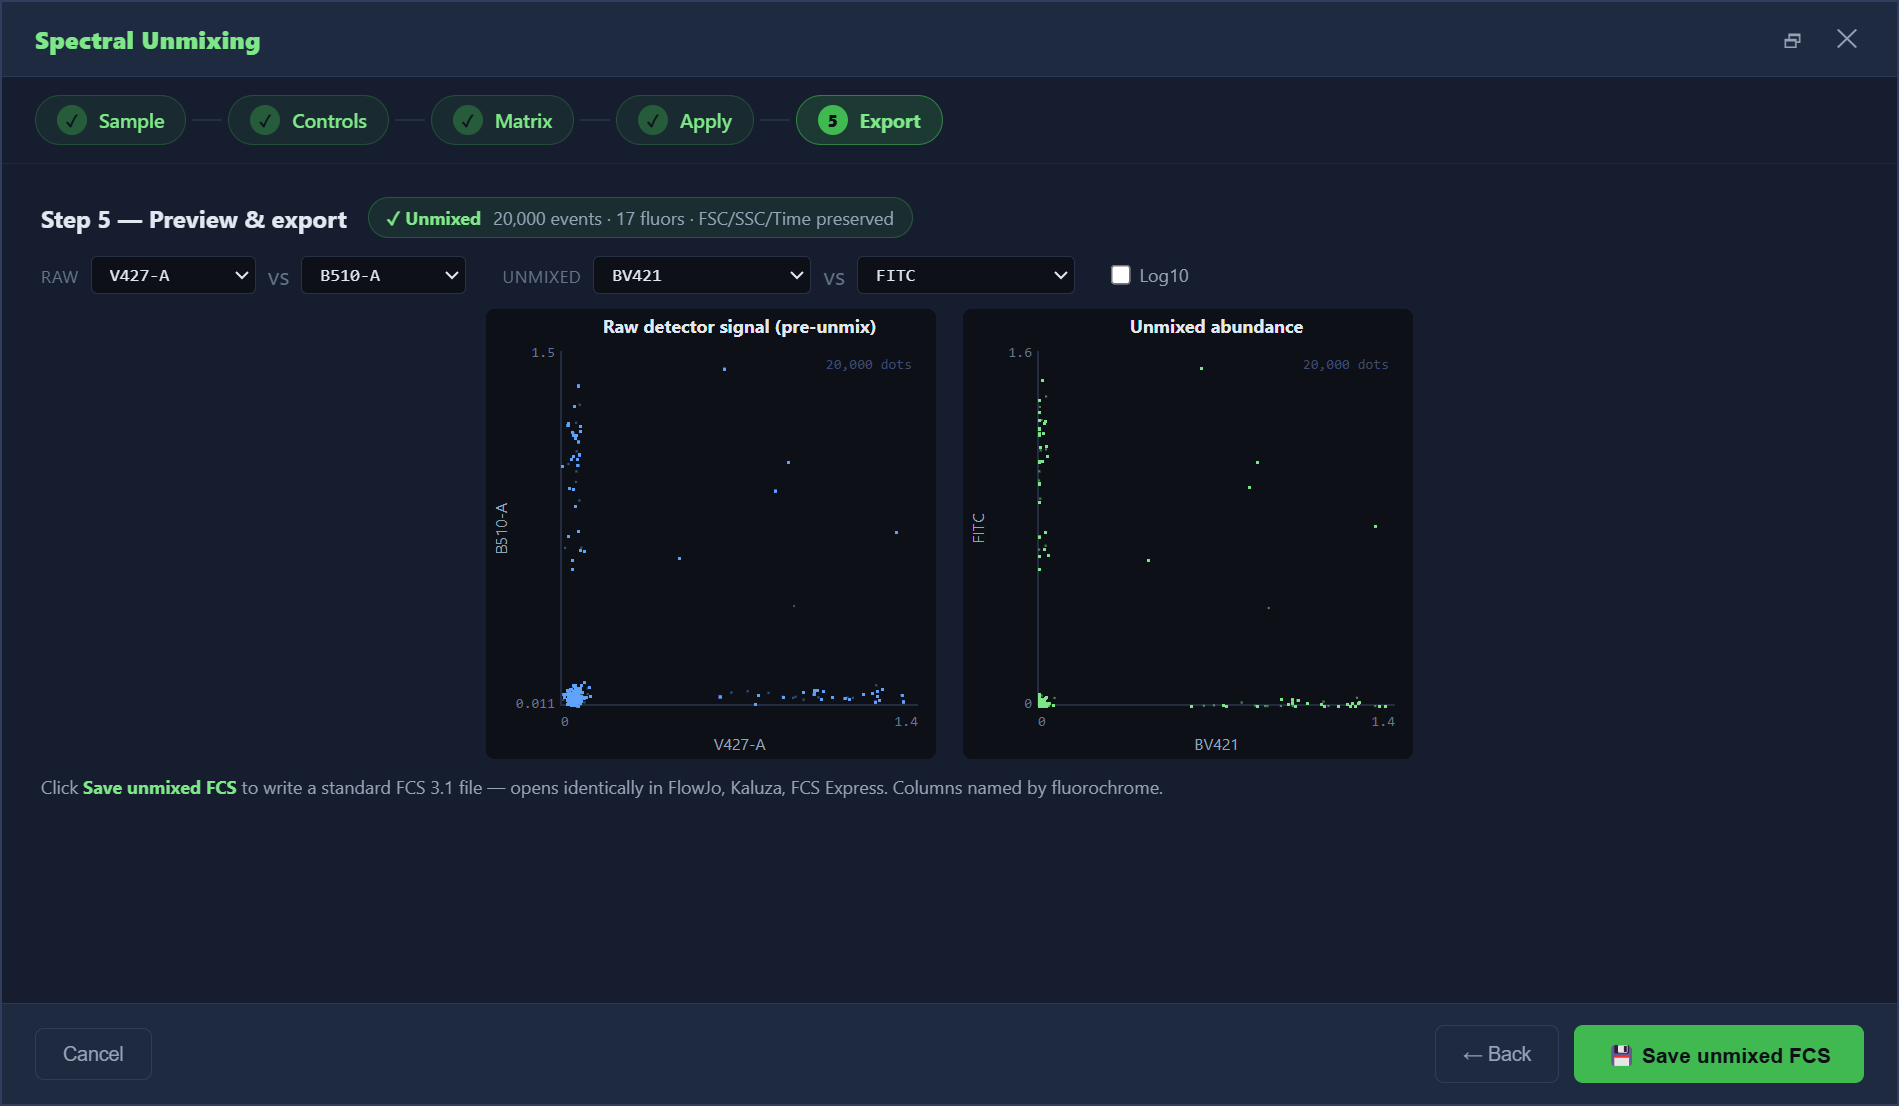
Task: Enable the Log10 checkbox
Action: (x=1120, y=275)
